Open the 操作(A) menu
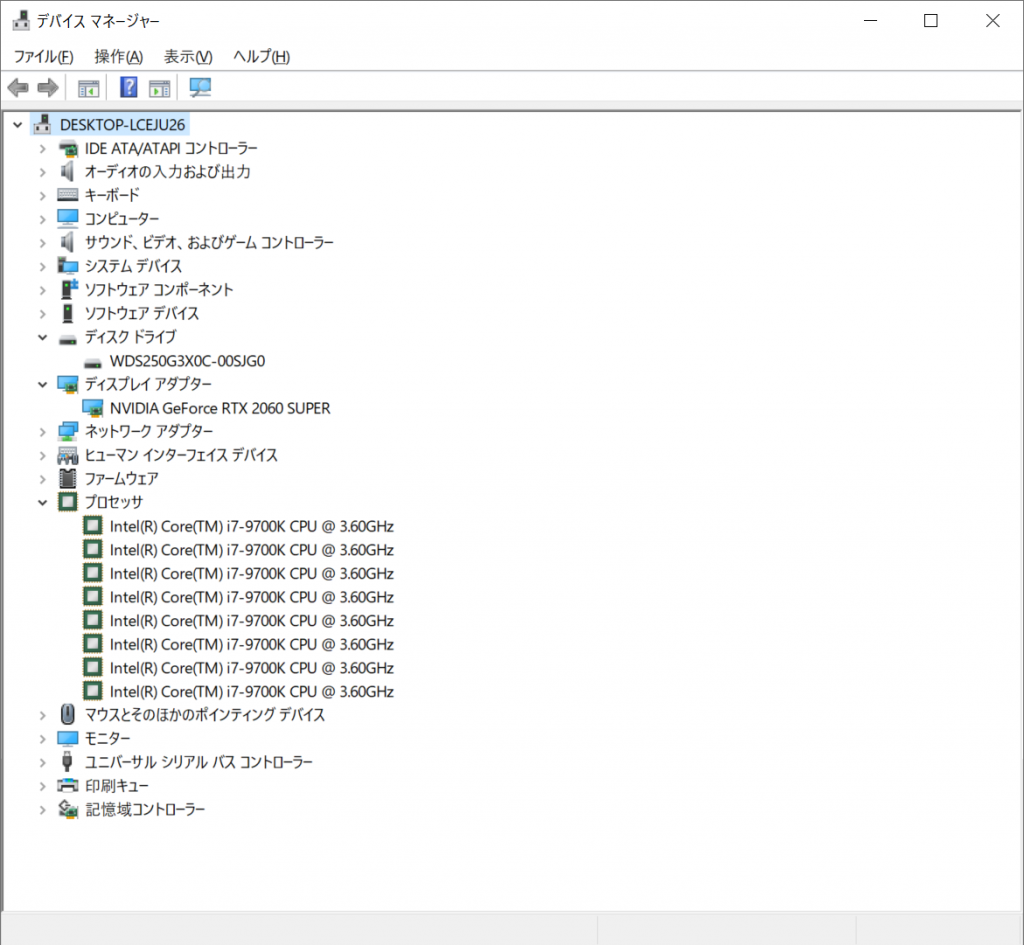This screenshot has height=945, width=1024. pyautogui.click(x=118, y=57)
